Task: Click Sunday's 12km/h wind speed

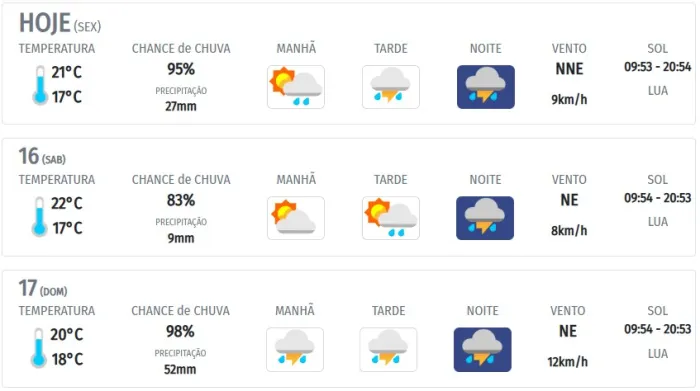Action: pyautogui.click(x=567, y=362)
